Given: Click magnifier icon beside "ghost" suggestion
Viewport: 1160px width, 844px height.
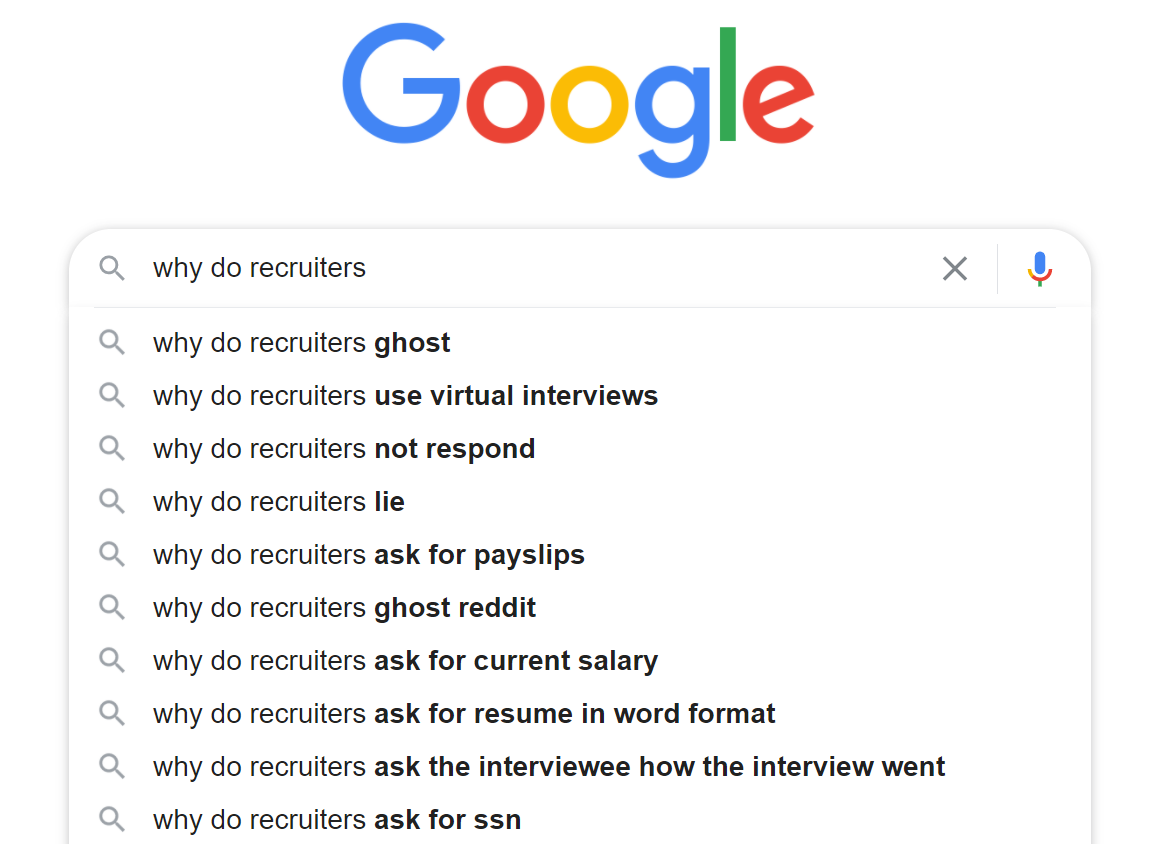Looking at the screenshot, I should pyautogui.click(x=112, y=343).
